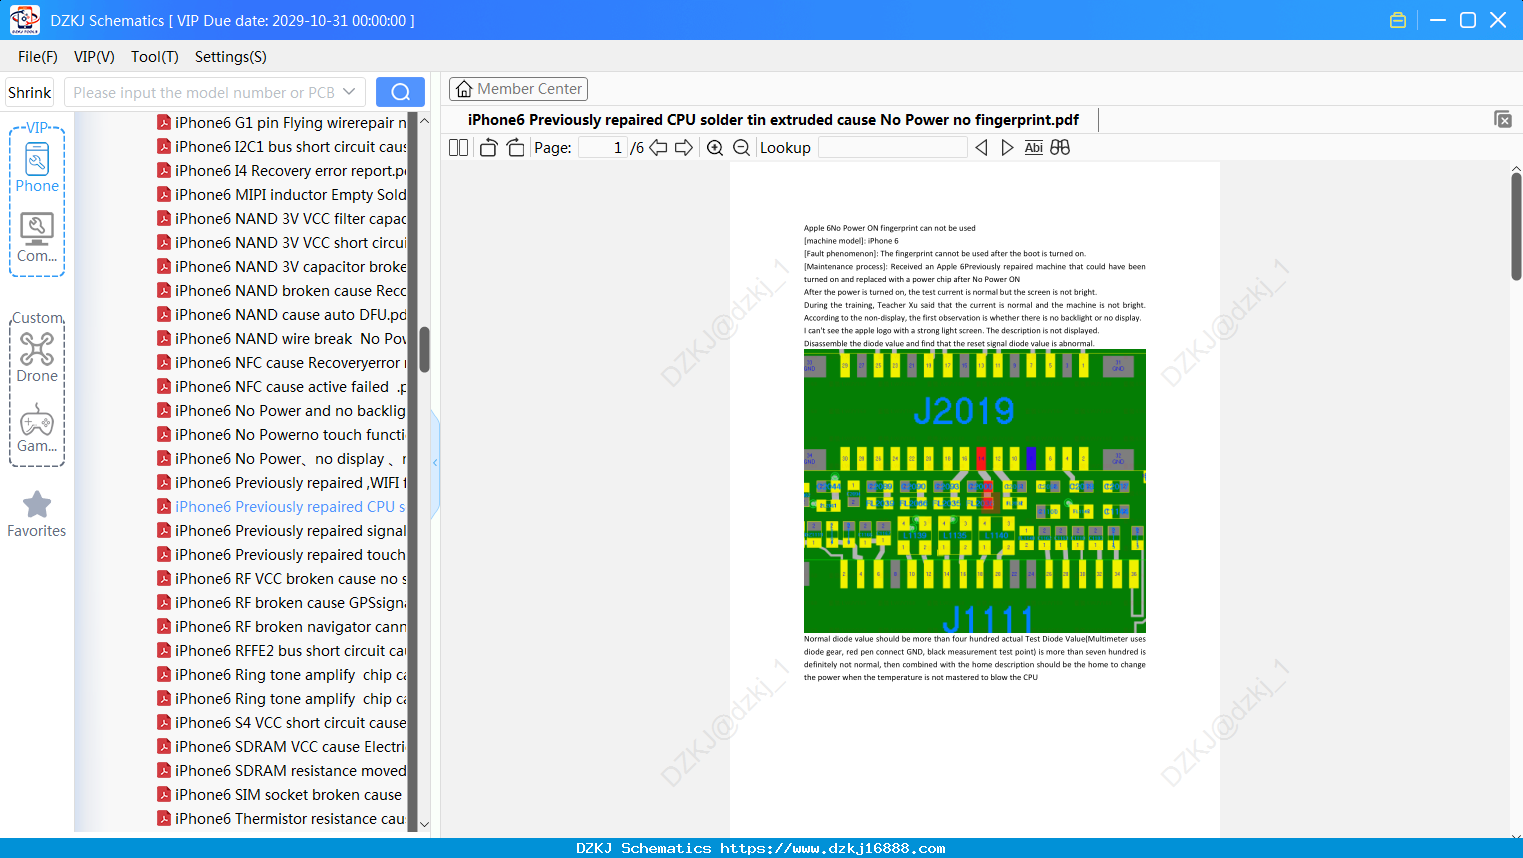Open iPhone6 NAND 3V VCC filter capac file
The image size is (1523, 858).
290,218
